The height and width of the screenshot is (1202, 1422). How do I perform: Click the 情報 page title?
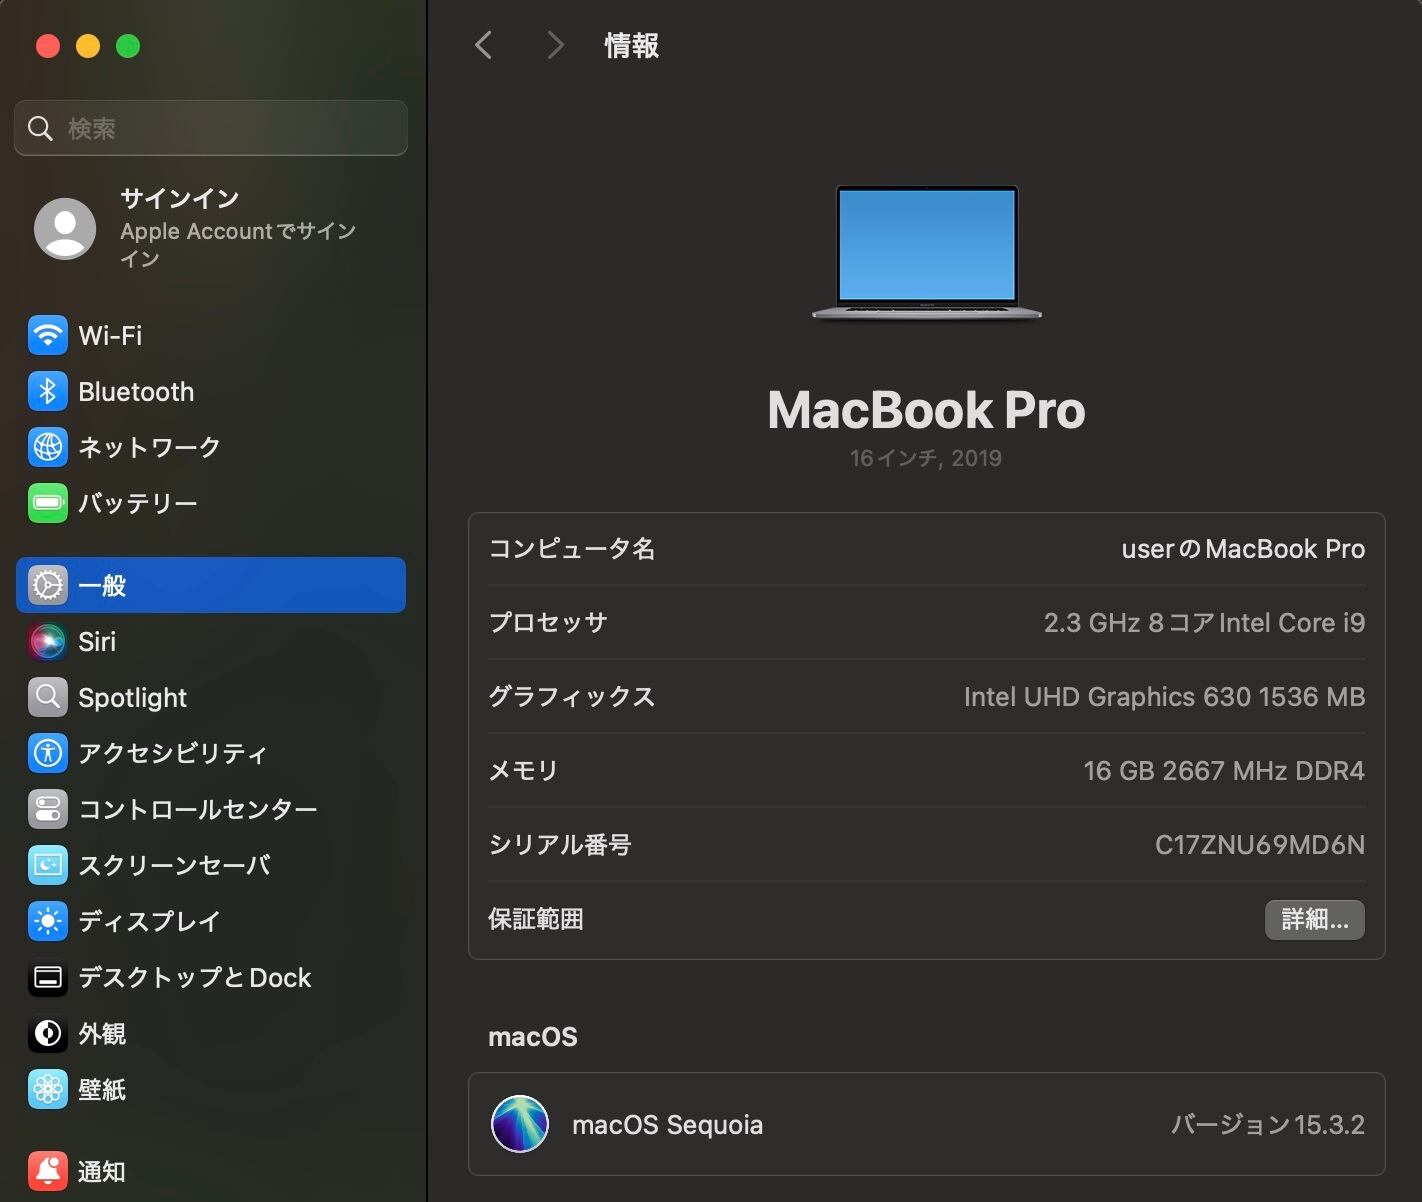tap(631, 45)
